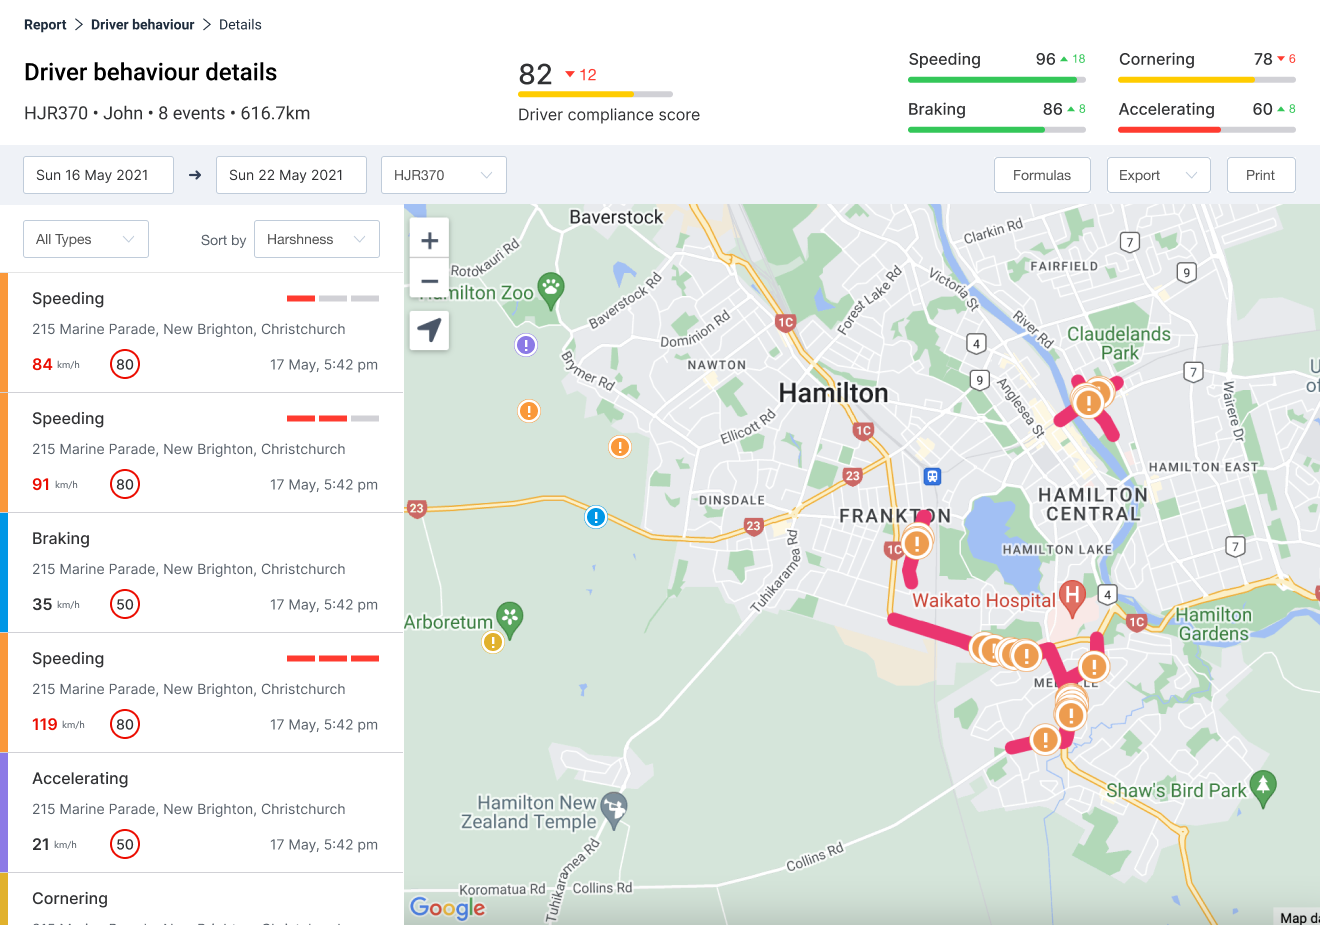Click the Braking score bar
This screenshot has width=1320, height=925.
pyautogui.click(x=997, y=130)
